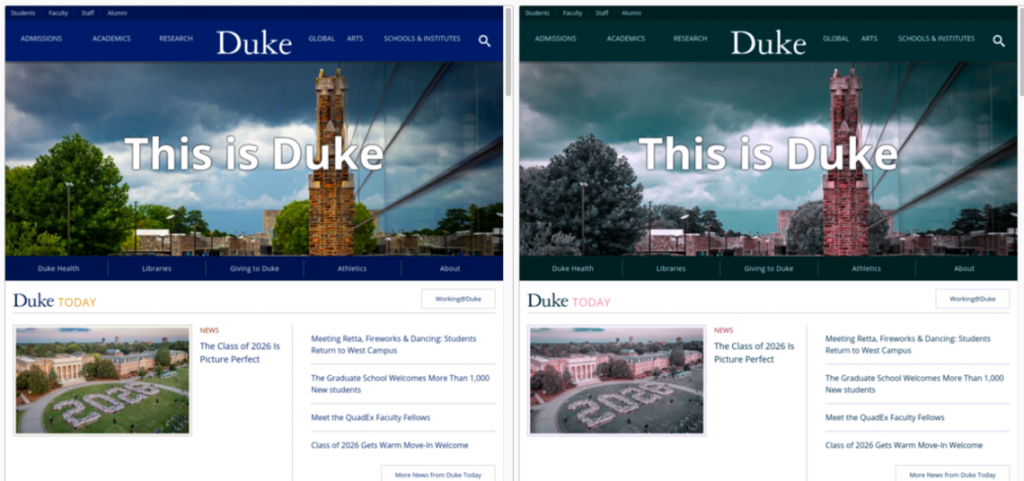Open Meeting Retta, Fireworks story on blue page

coord(394,345)
